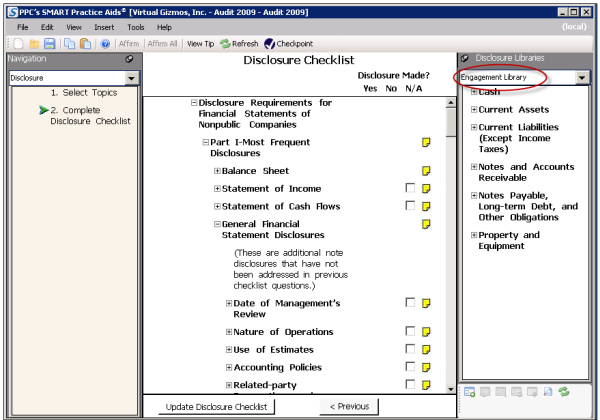Click the Help question mark icon
Viewport: 600px width, 420px height.
click(106, 42)
